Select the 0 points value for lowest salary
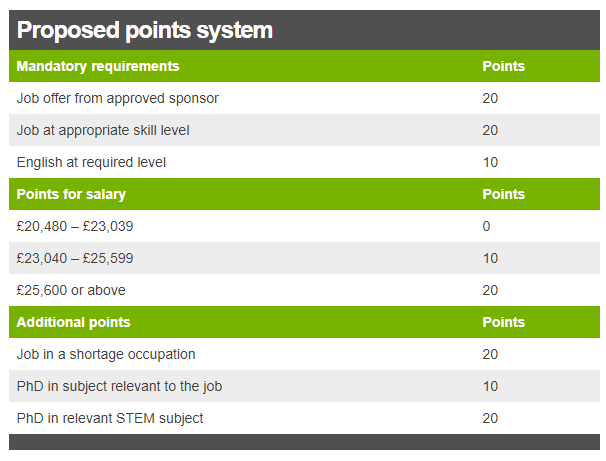 pos(487,226)
